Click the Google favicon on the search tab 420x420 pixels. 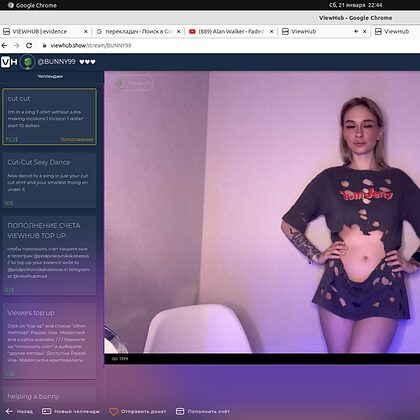99,32
